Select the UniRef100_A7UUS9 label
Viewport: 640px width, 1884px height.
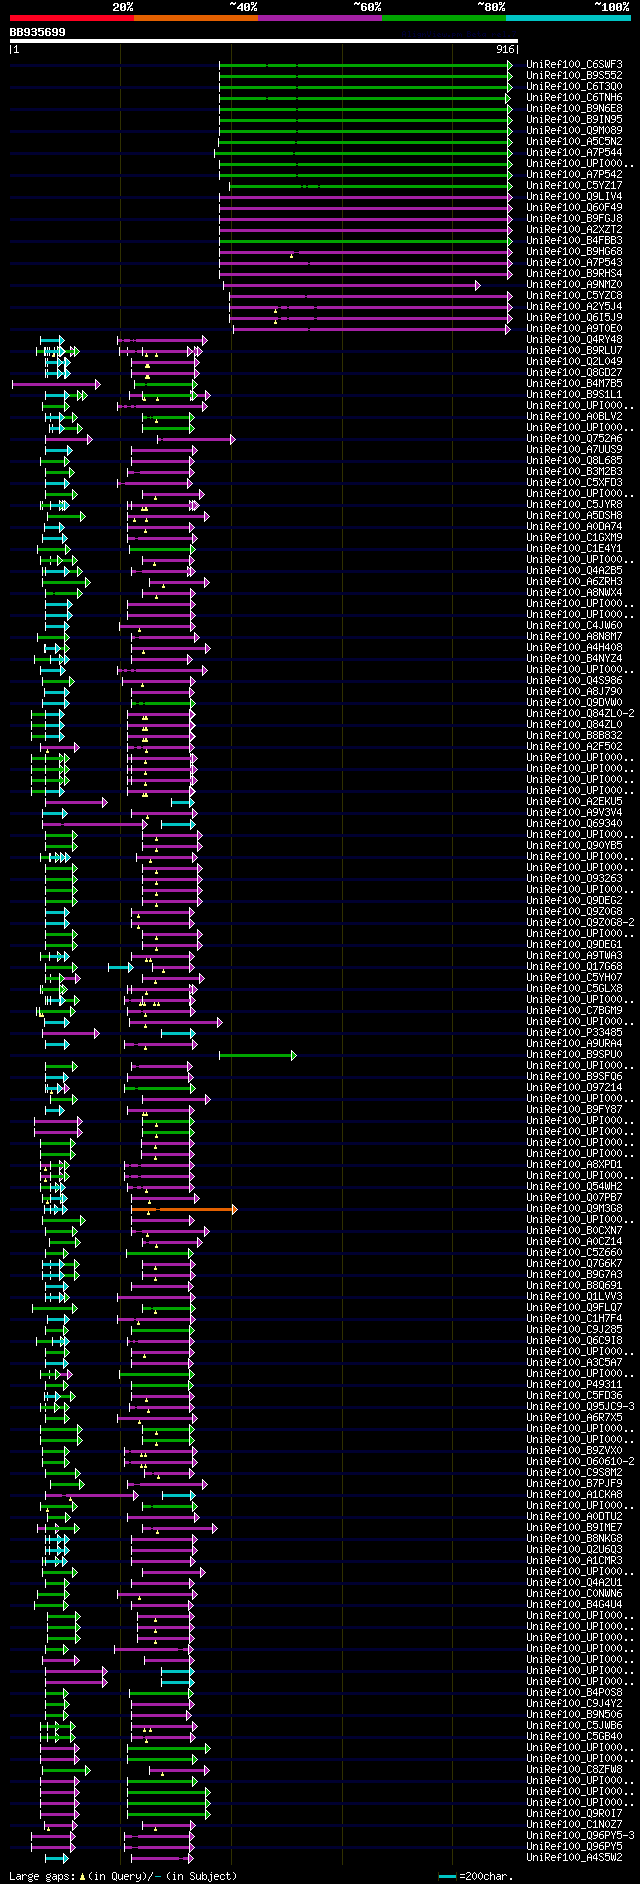click(574, 449)
